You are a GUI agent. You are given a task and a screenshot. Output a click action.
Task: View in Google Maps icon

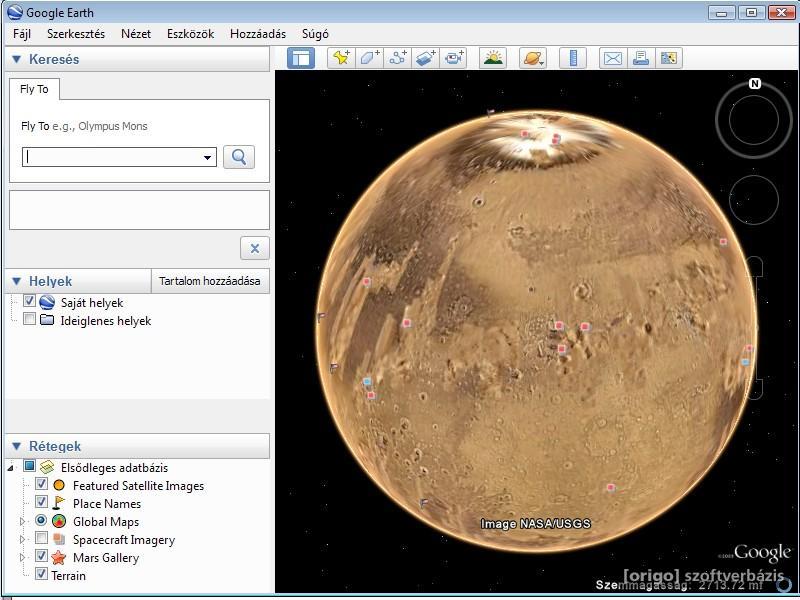coord(668,58)
